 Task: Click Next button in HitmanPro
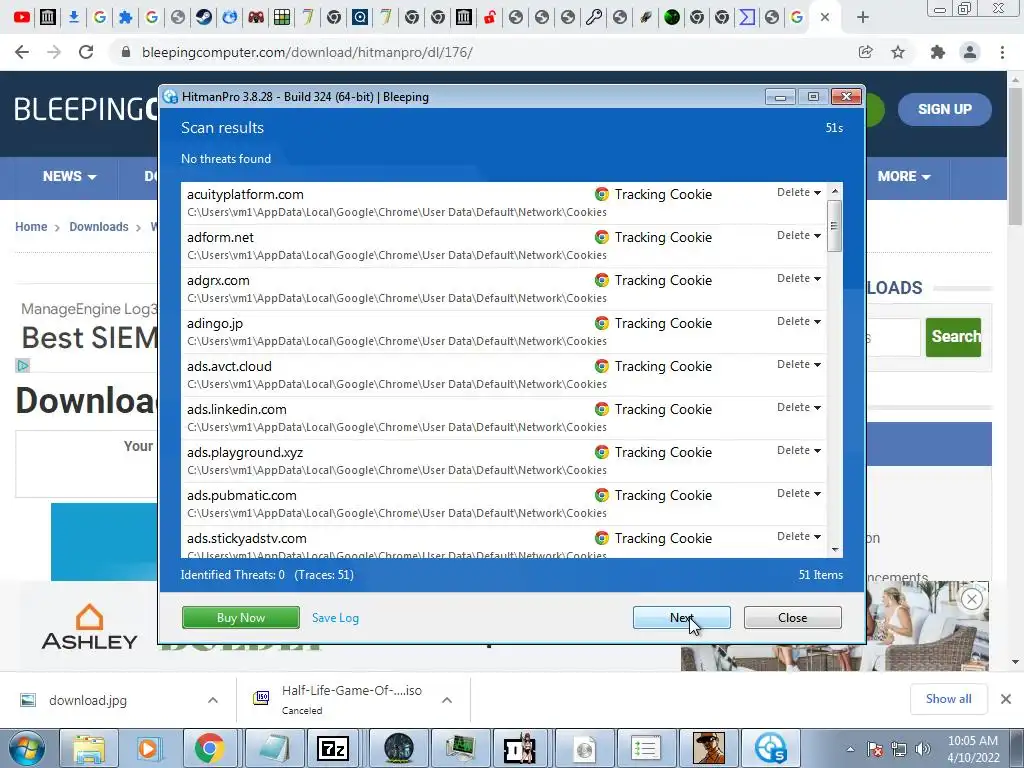682,618
